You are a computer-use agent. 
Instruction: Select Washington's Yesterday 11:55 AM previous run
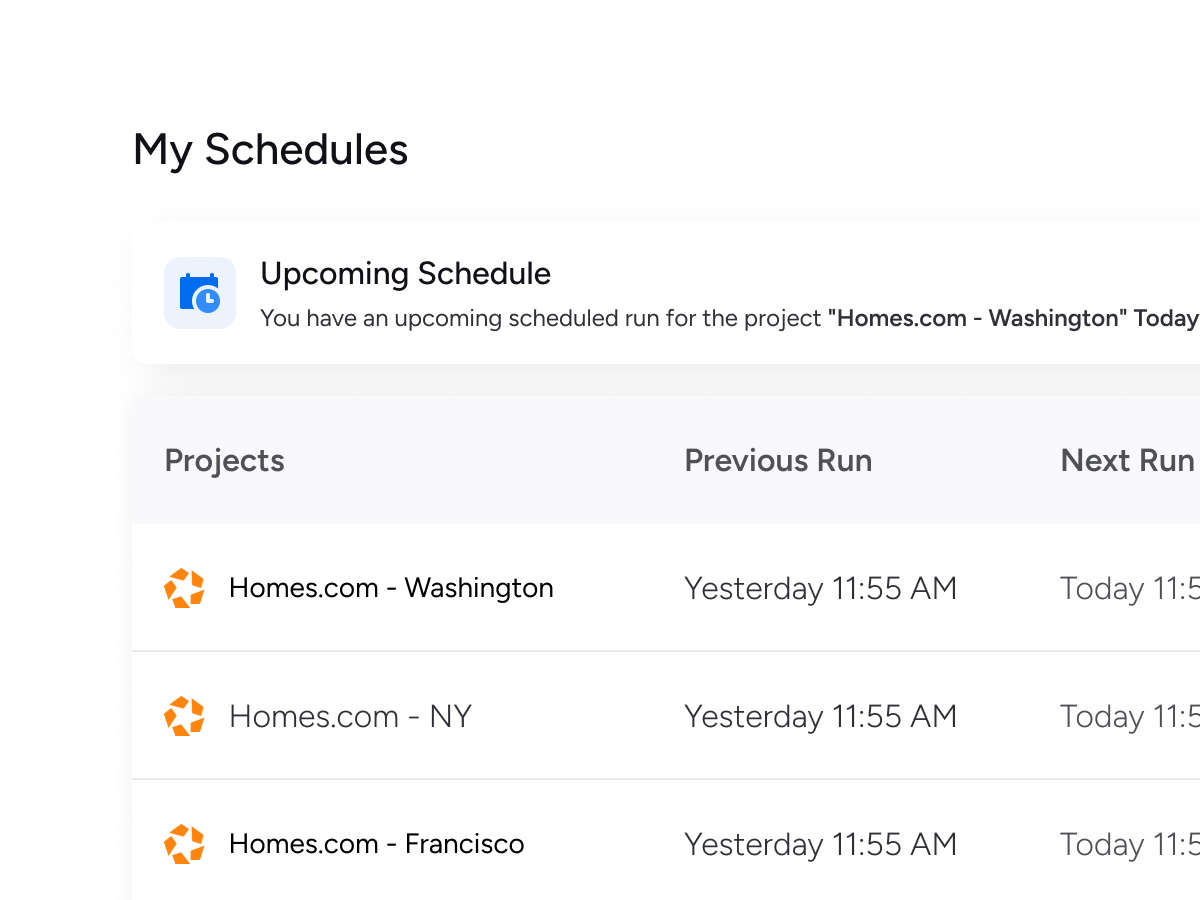coord(820,588)
